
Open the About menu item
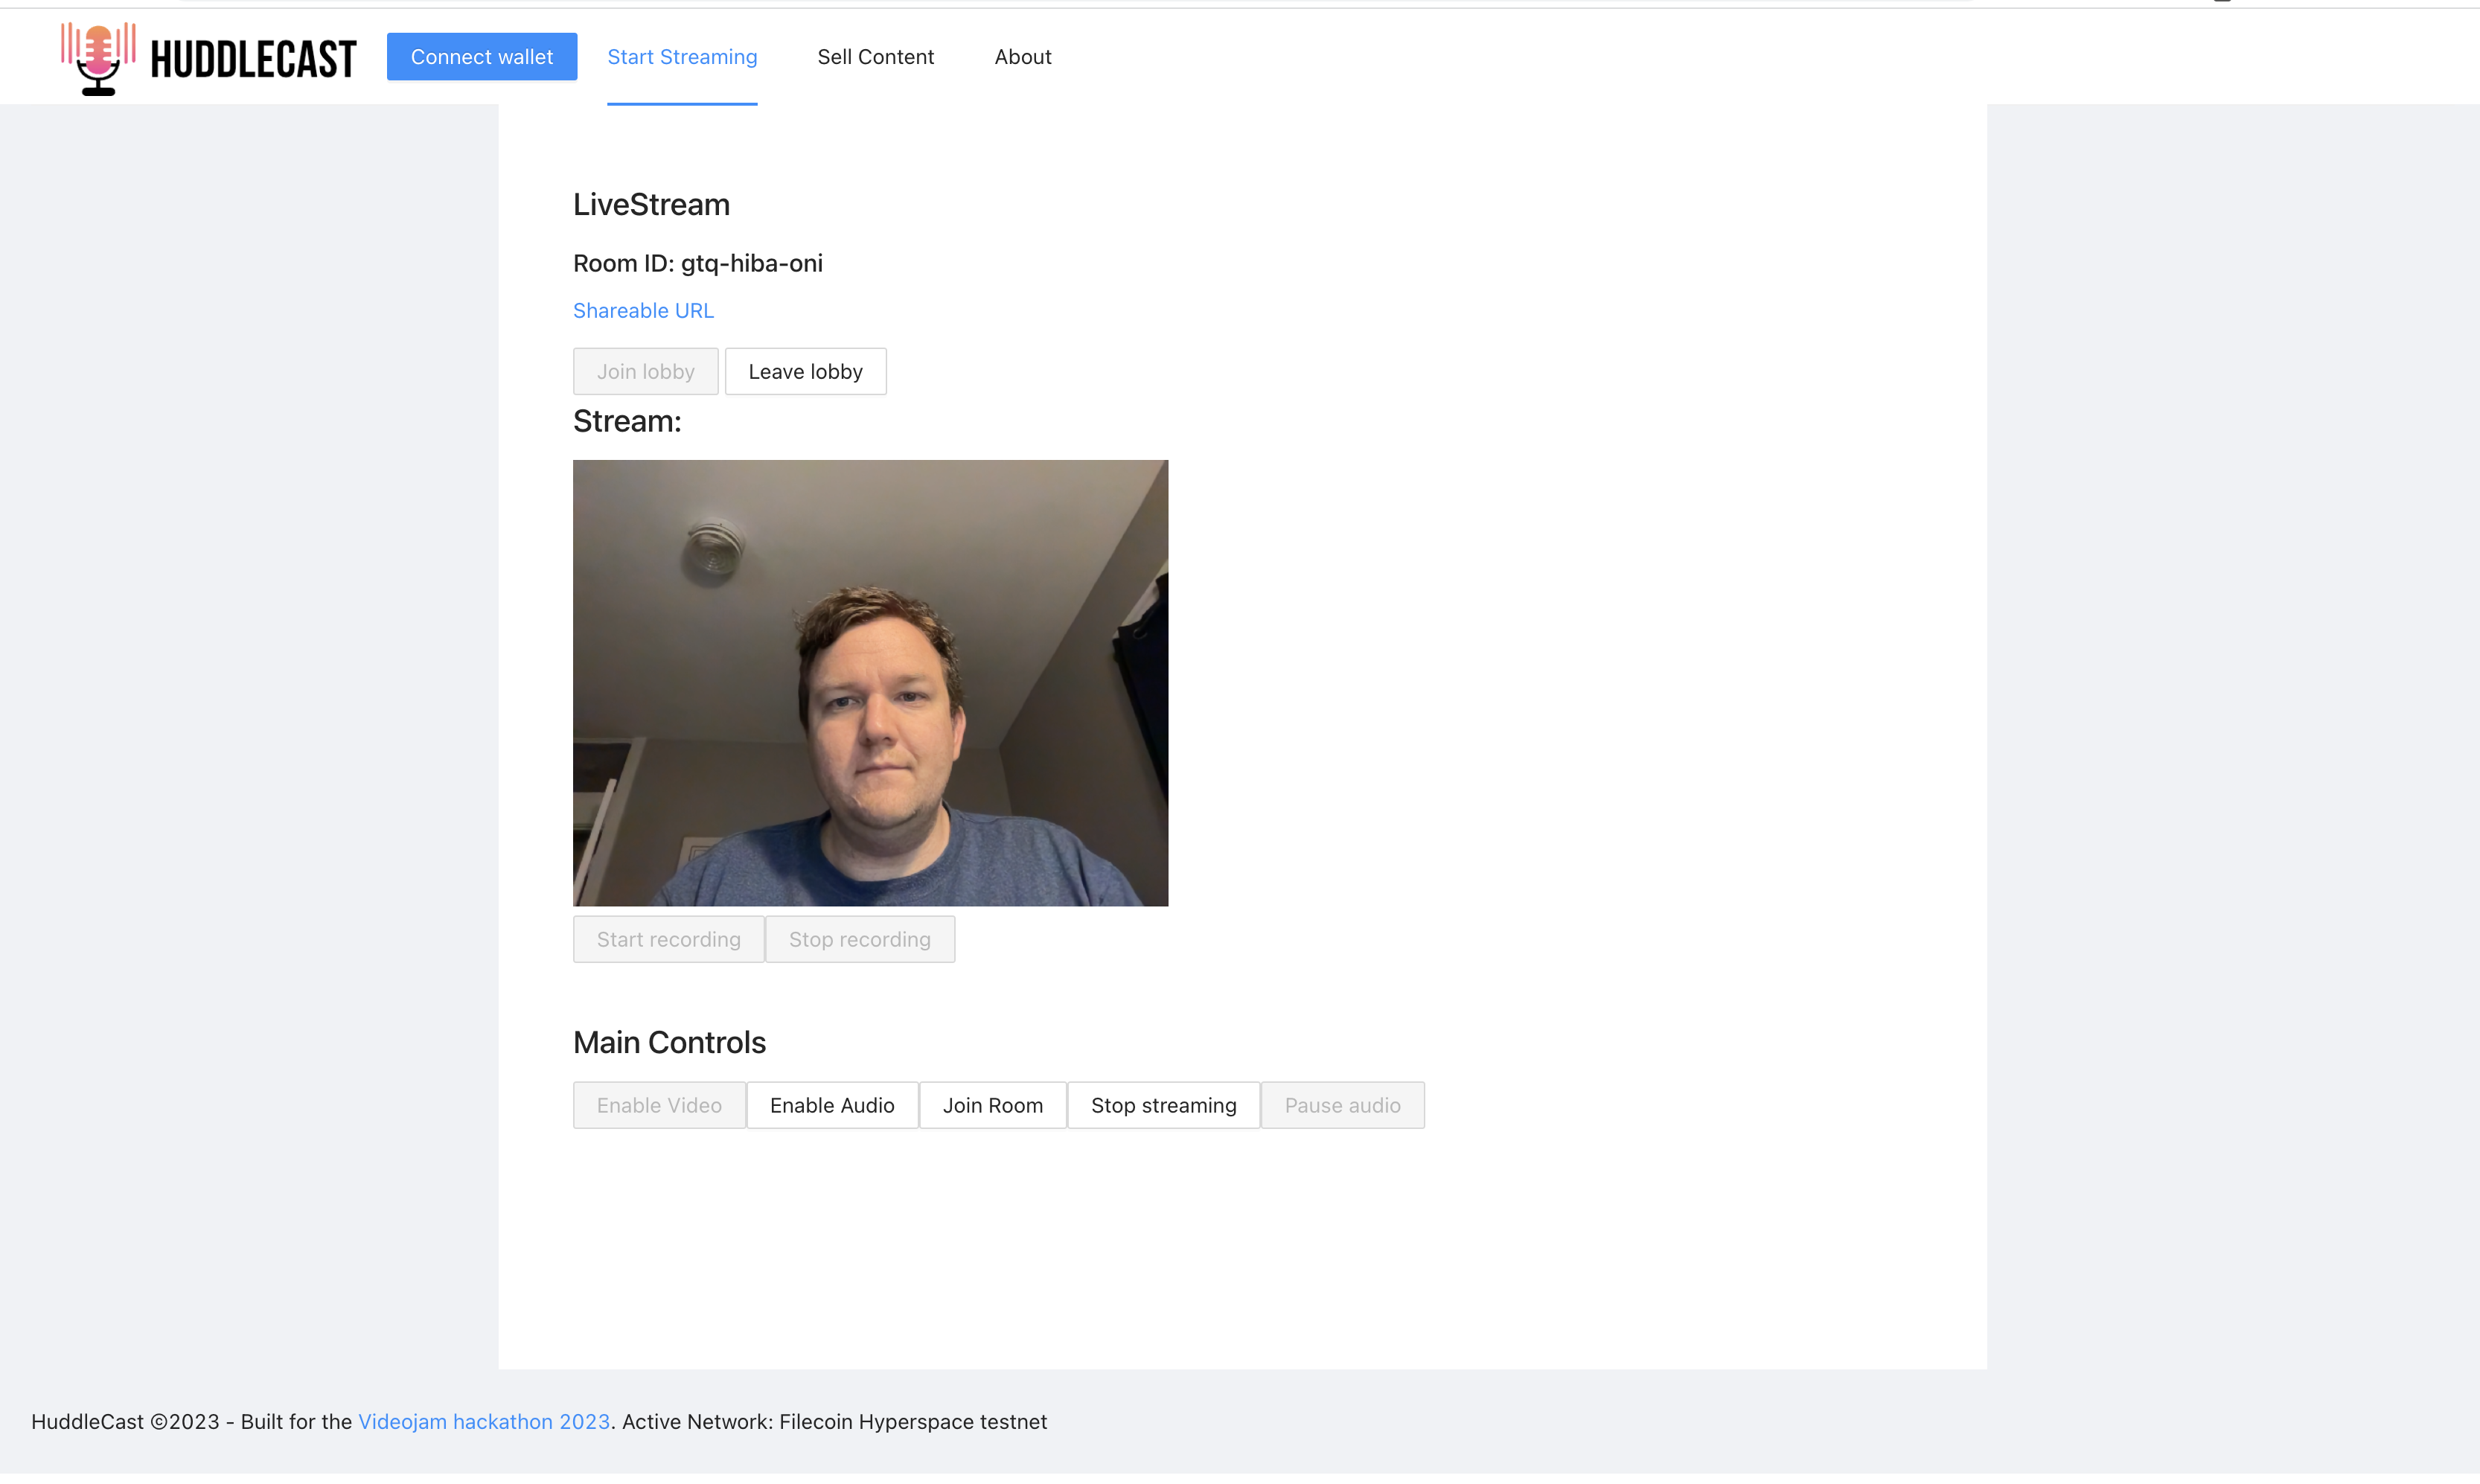click(x=1022, y=57)
